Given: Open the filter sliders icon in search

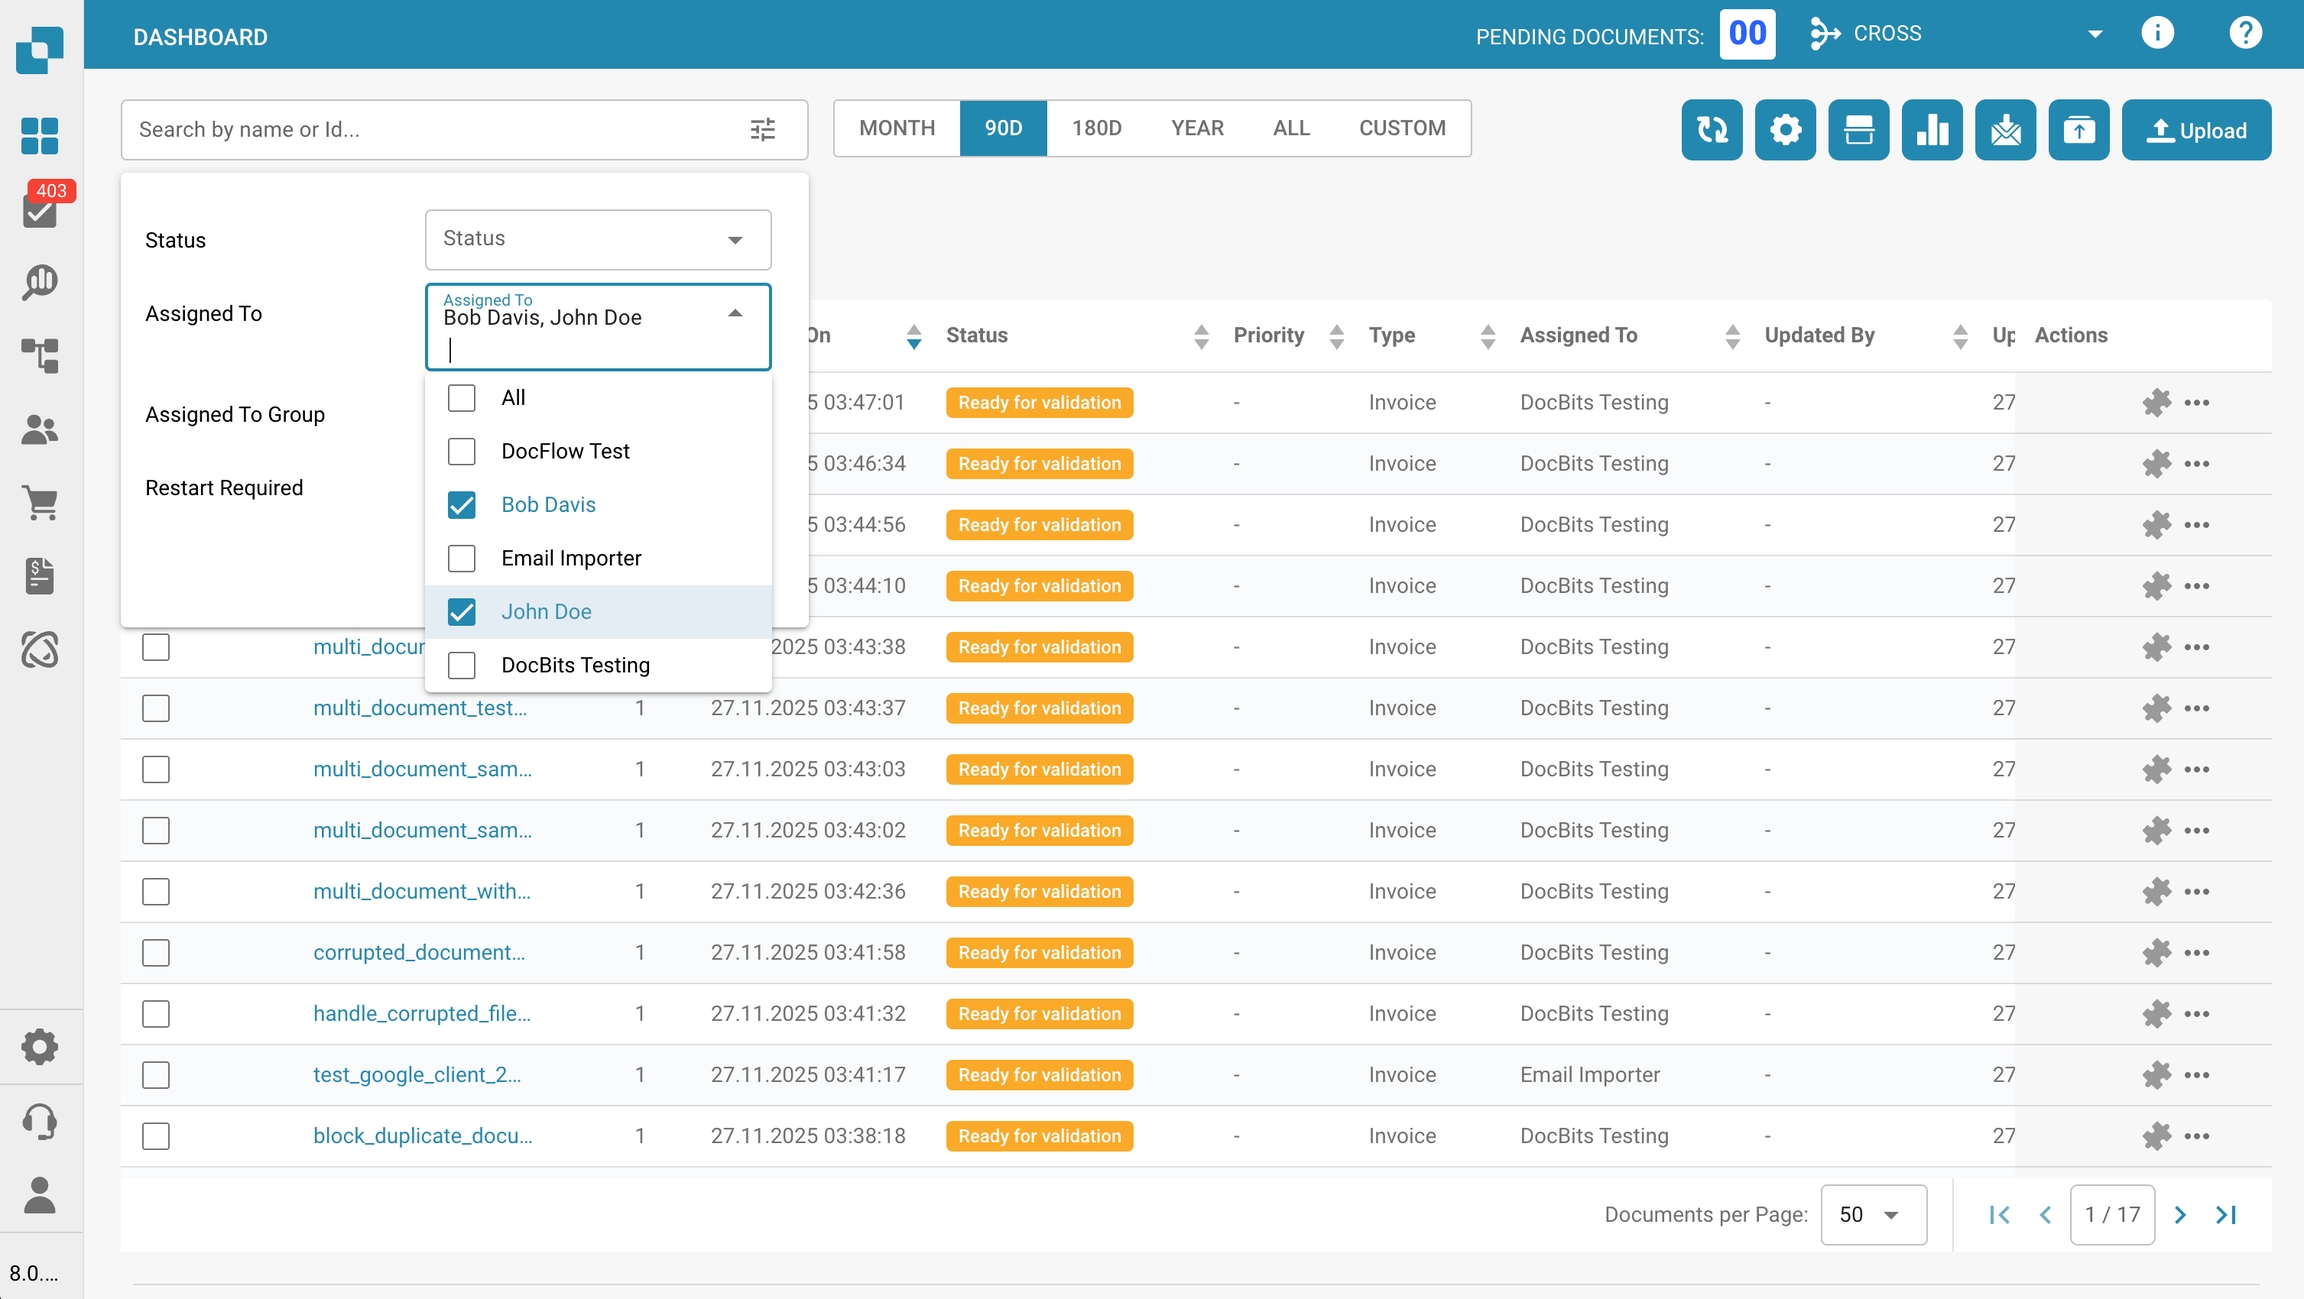Looking at the screenshot, I should tap(762, 130).
